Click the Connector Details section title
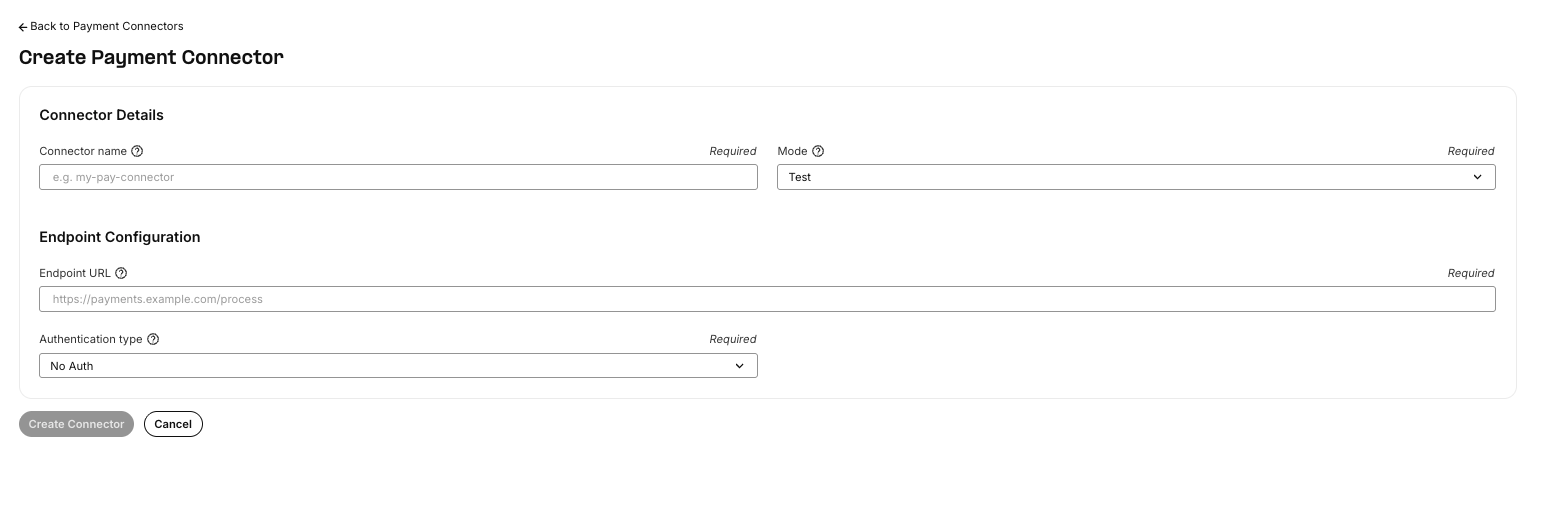The width and height of the screenshot is (1546, 525). [101, 115]
